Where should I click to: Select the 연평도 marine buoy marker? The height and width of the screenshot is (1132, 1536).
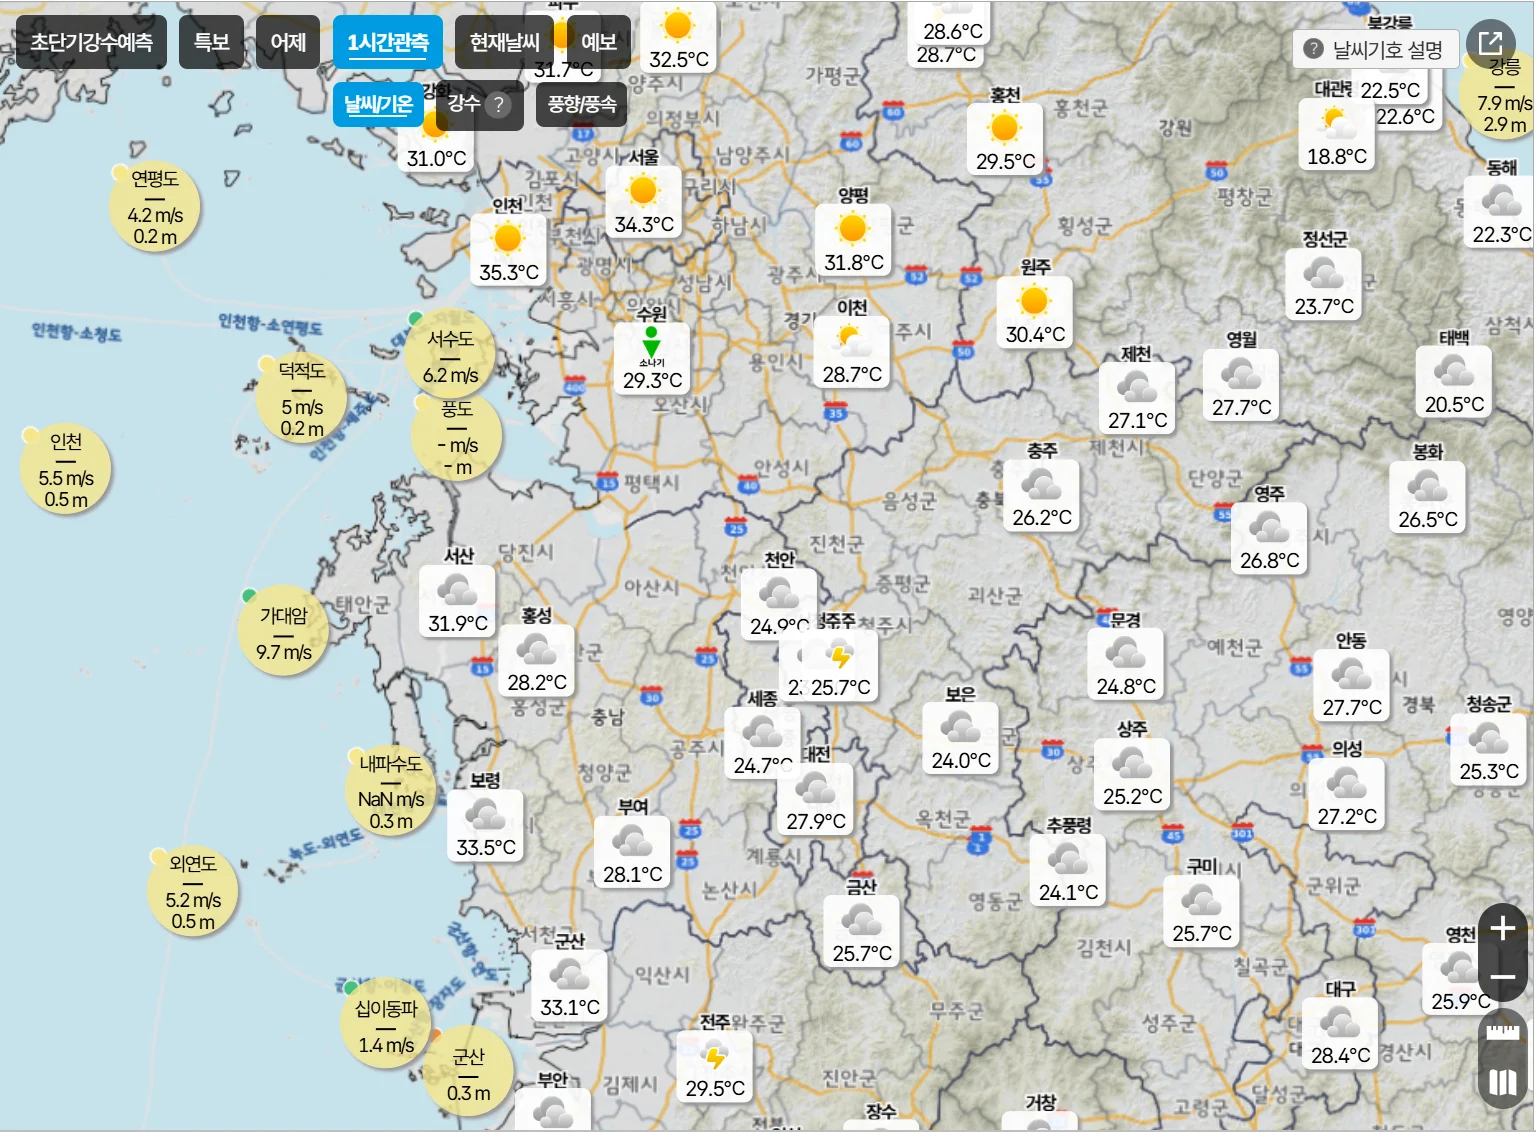[155, 207]
